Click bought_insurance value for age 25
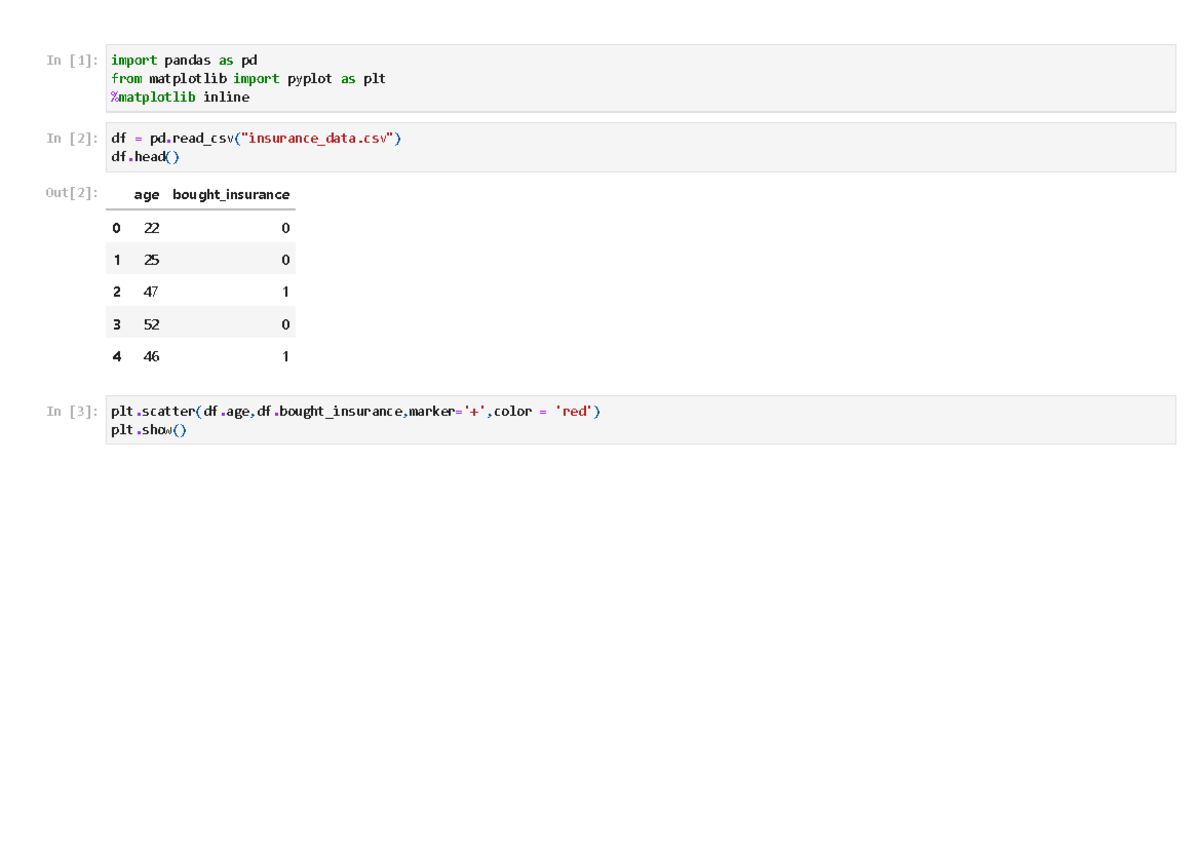 (x=286, y=260)
